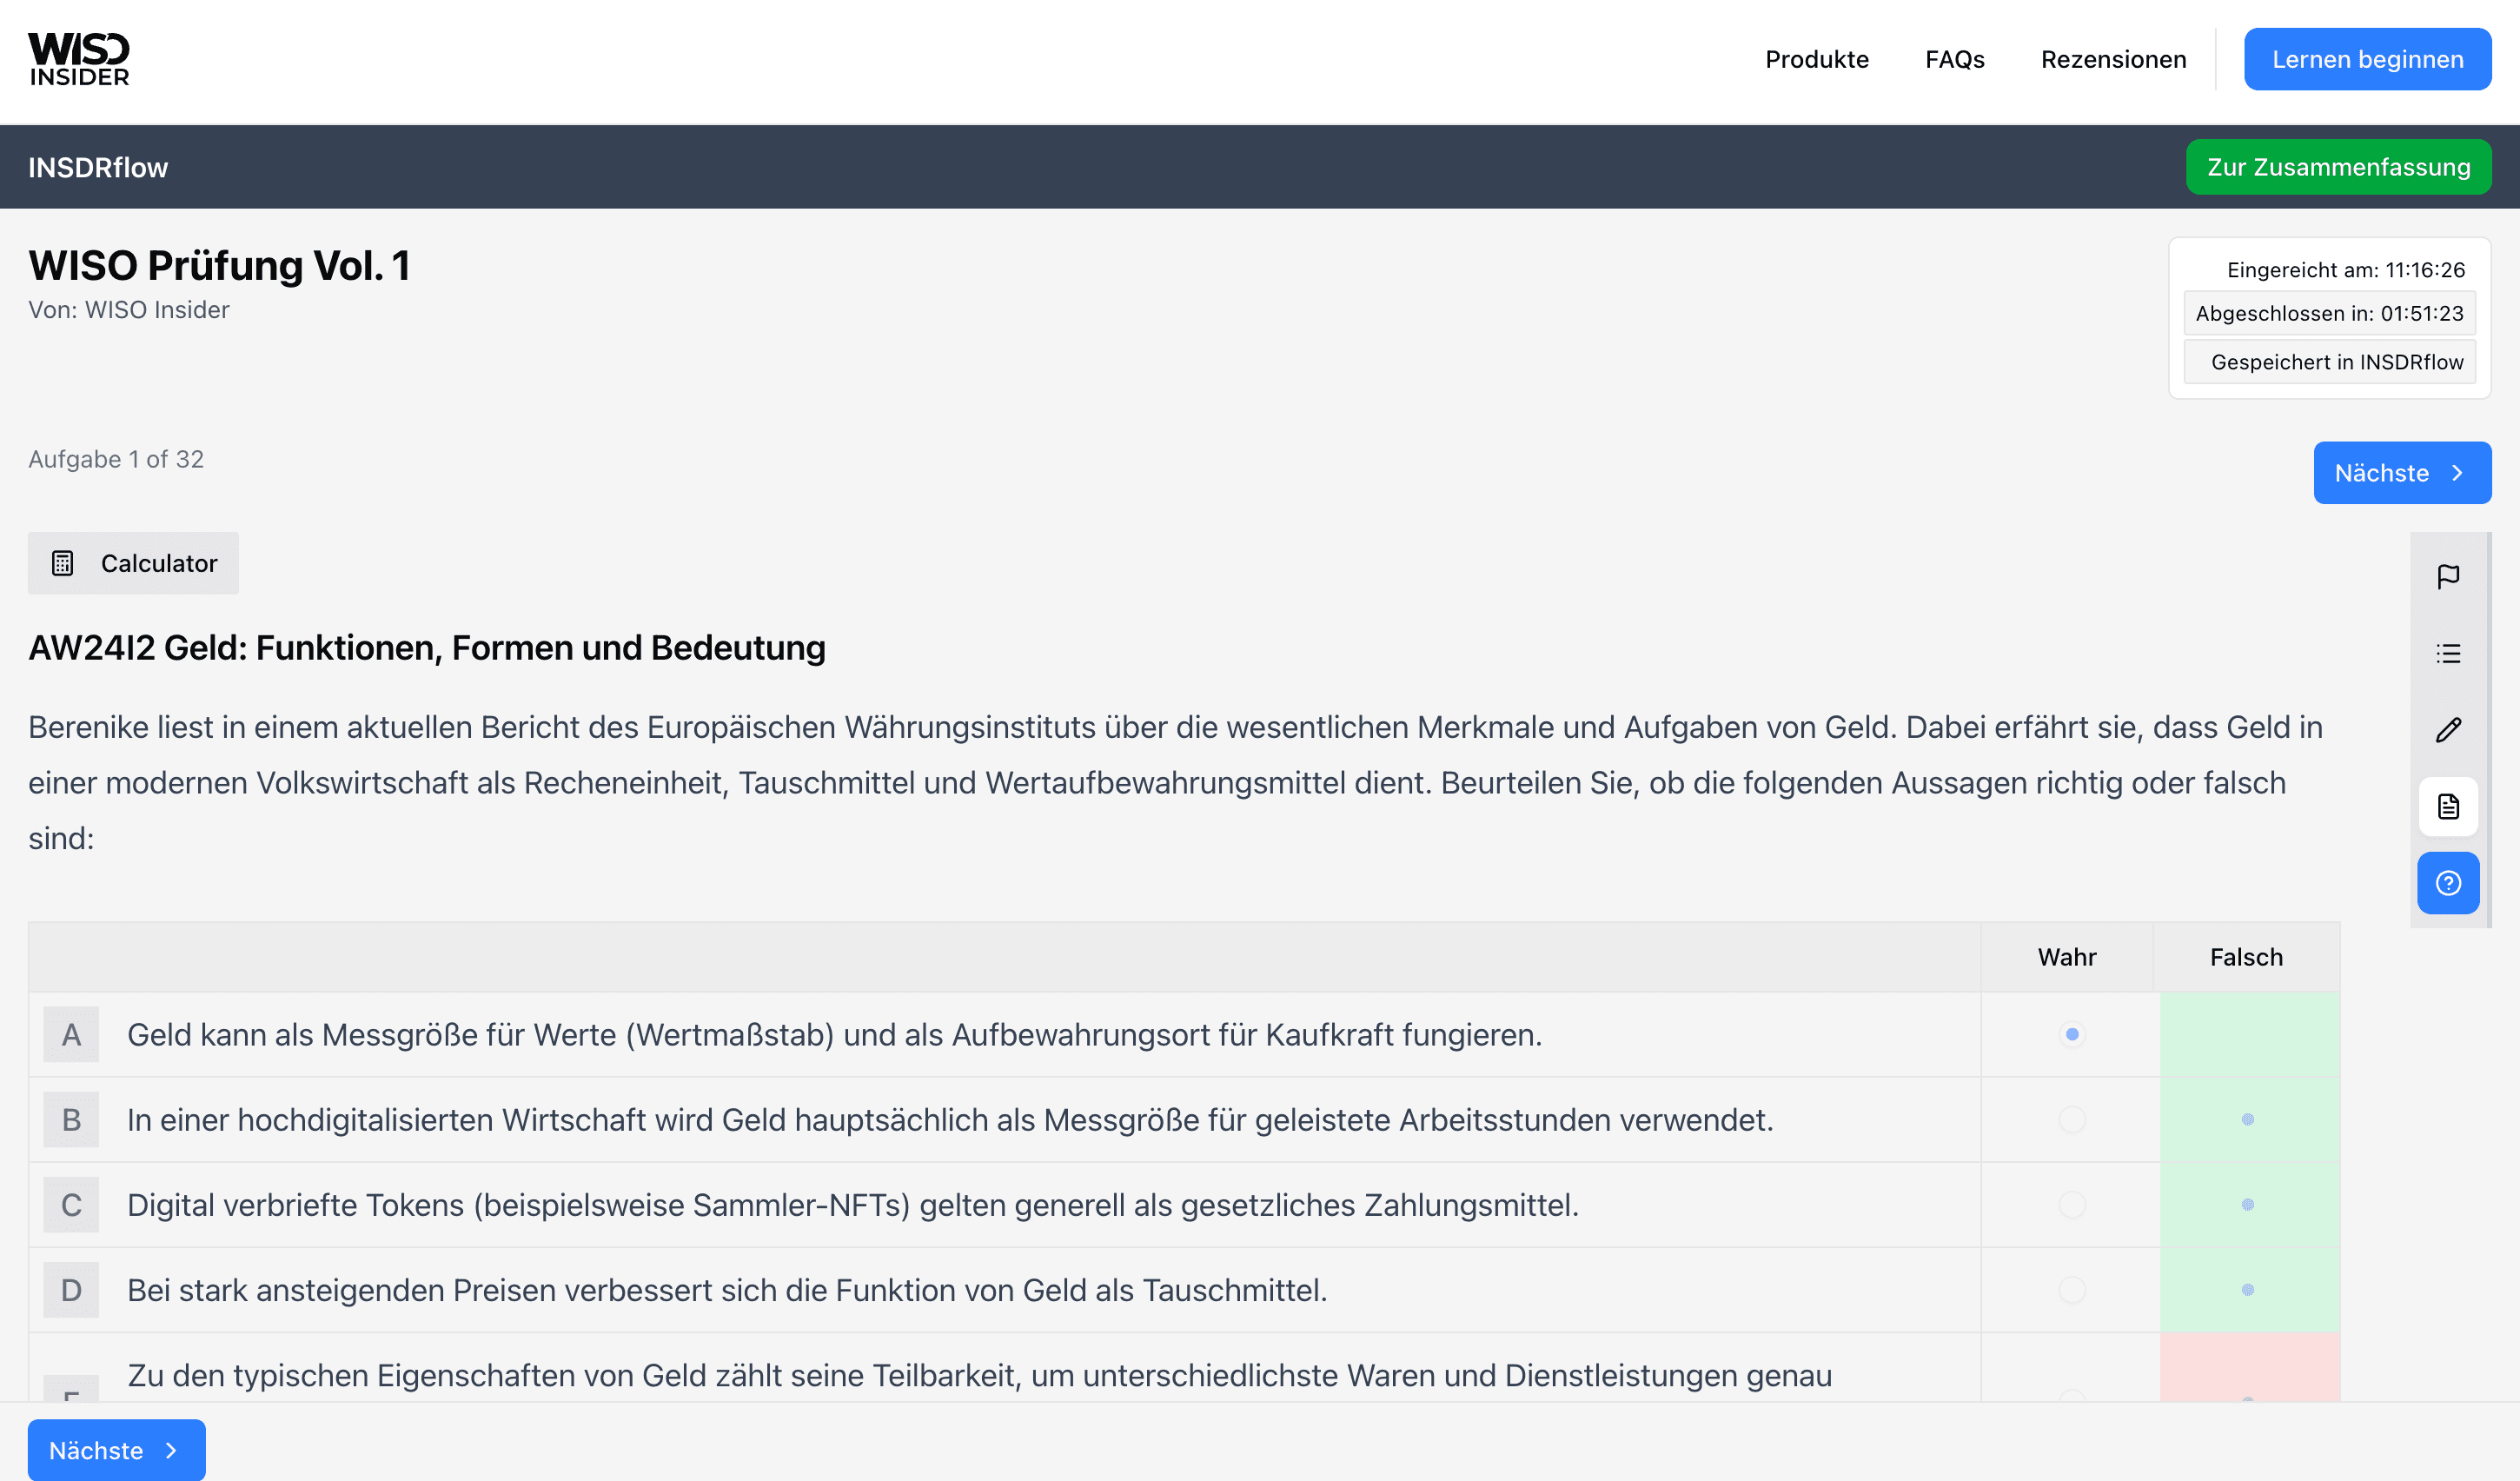This screenshot has width=2520, height=1481.
Task: Click the row letter B
Action: click(x=71, y=1119)
